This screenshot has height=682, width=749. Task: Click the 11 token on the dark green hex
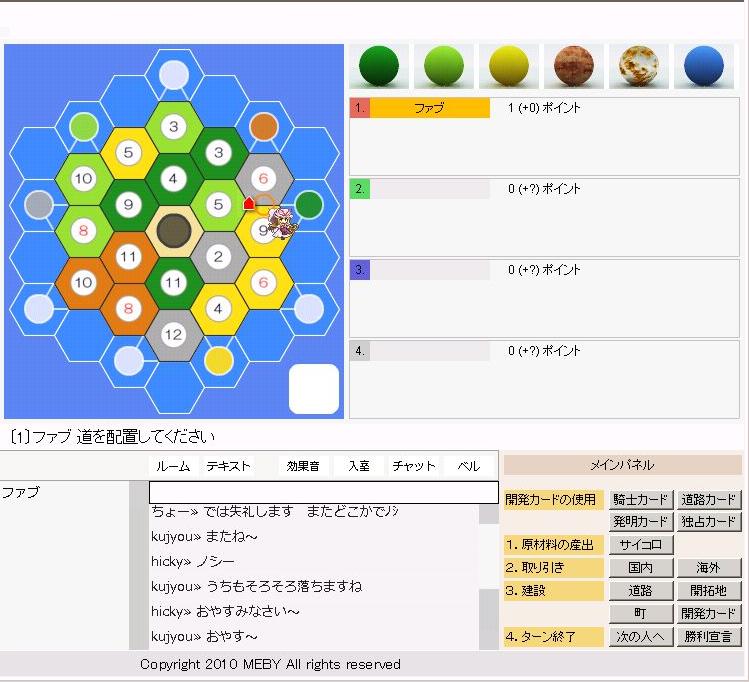tap(173, 283)
